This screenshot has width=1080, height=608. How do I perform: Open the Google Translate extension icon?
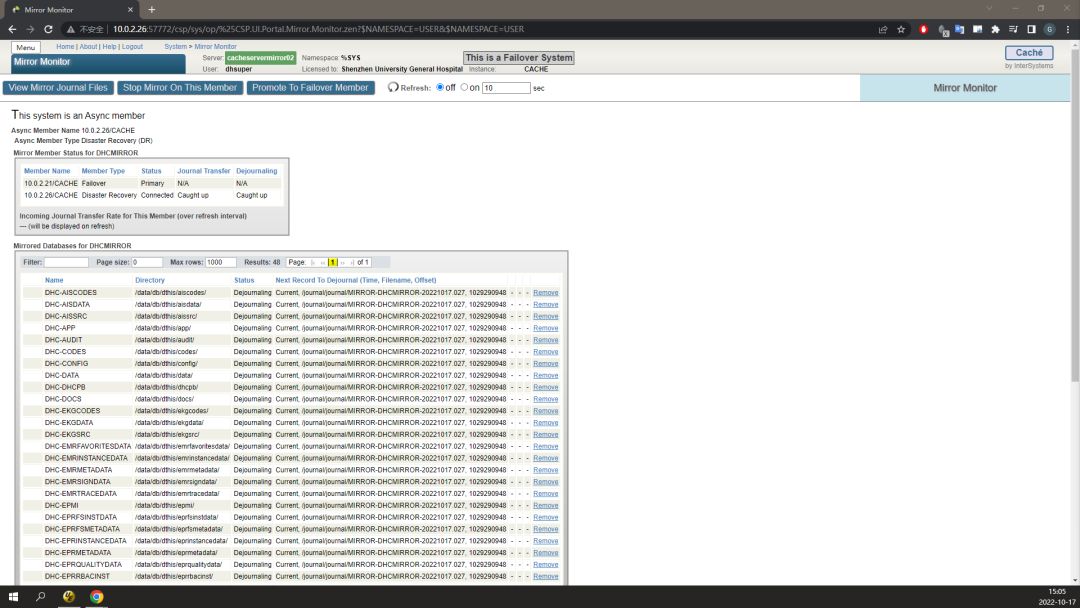[x=959, y=29]
